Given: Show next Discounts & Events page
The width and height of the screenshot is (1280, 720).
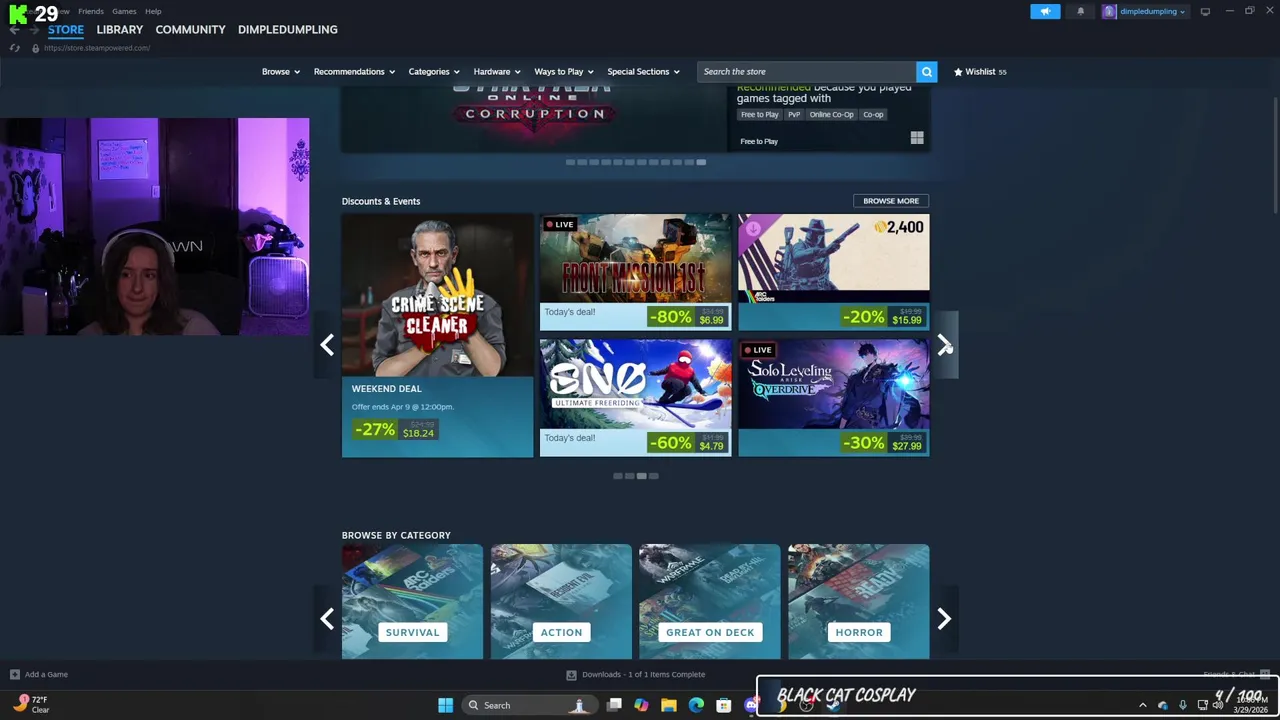Looking at the screenshot, I should [944, 345].
